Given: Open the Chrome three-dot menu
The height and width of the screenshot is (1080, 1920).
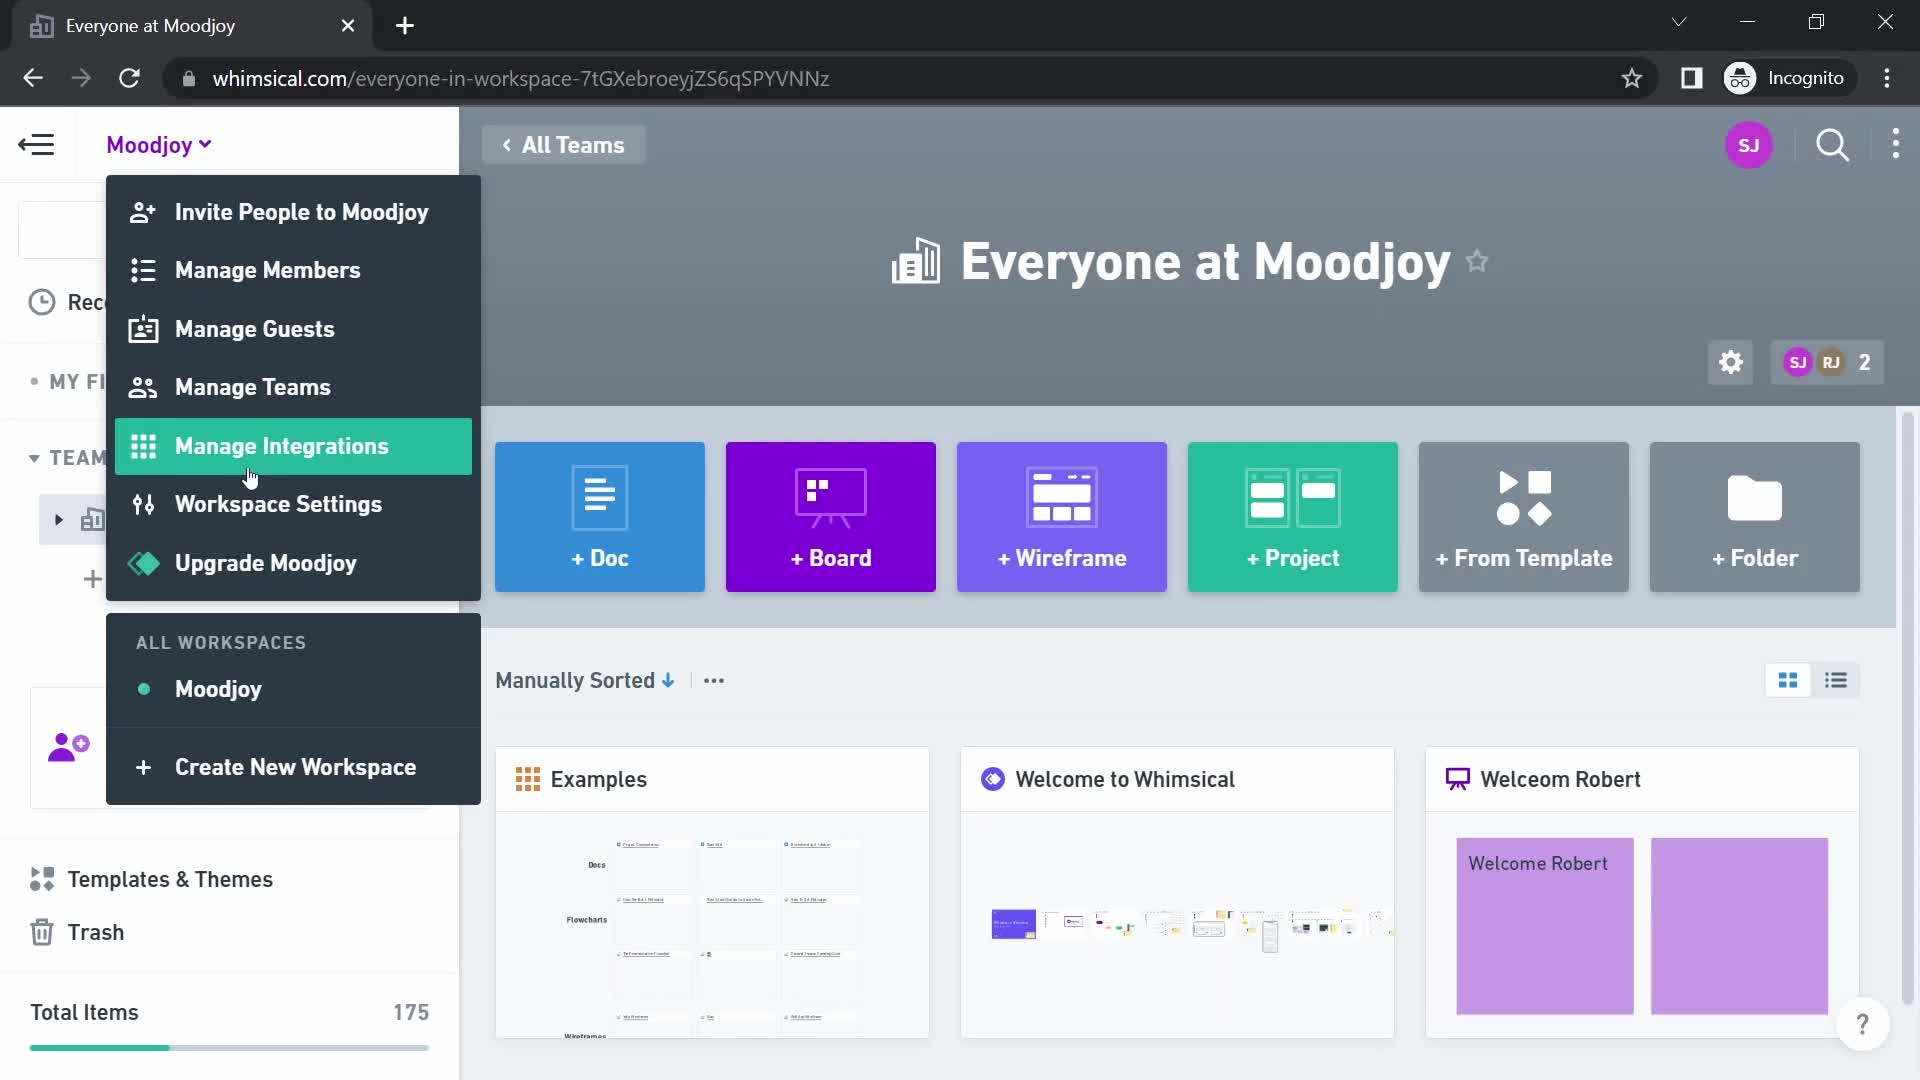Looking at the screenshot, I should click(x=1887, y=78).
